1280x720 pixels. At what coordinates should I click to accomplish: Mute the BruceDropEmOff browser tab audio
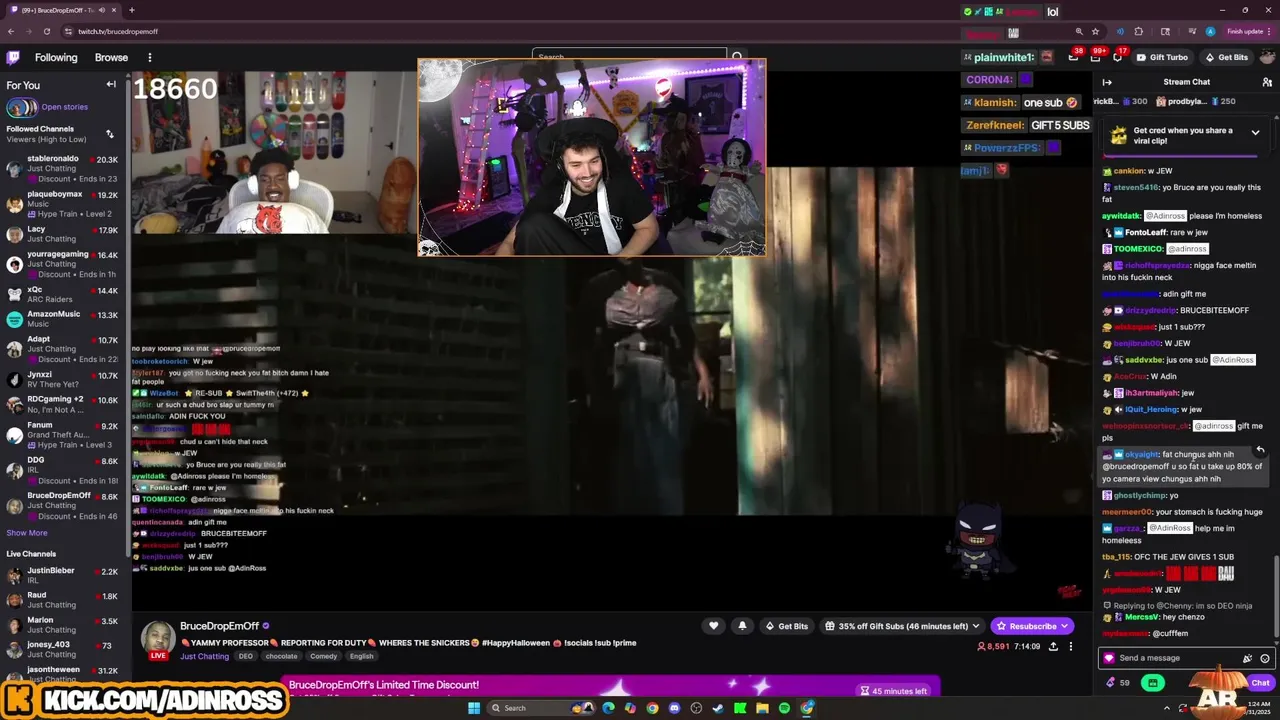coord(101,10)
